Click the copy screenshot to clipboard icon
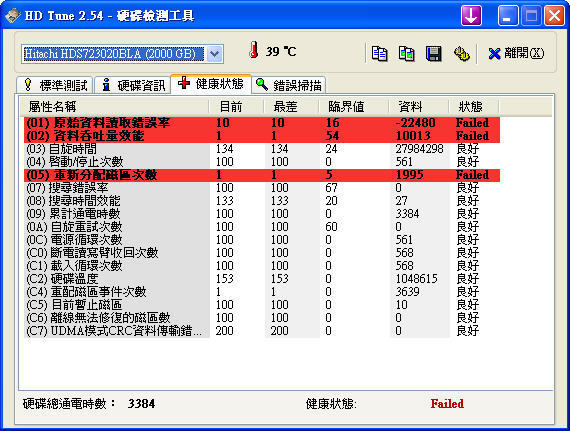 pyautogui.click(x=406, y=54)
